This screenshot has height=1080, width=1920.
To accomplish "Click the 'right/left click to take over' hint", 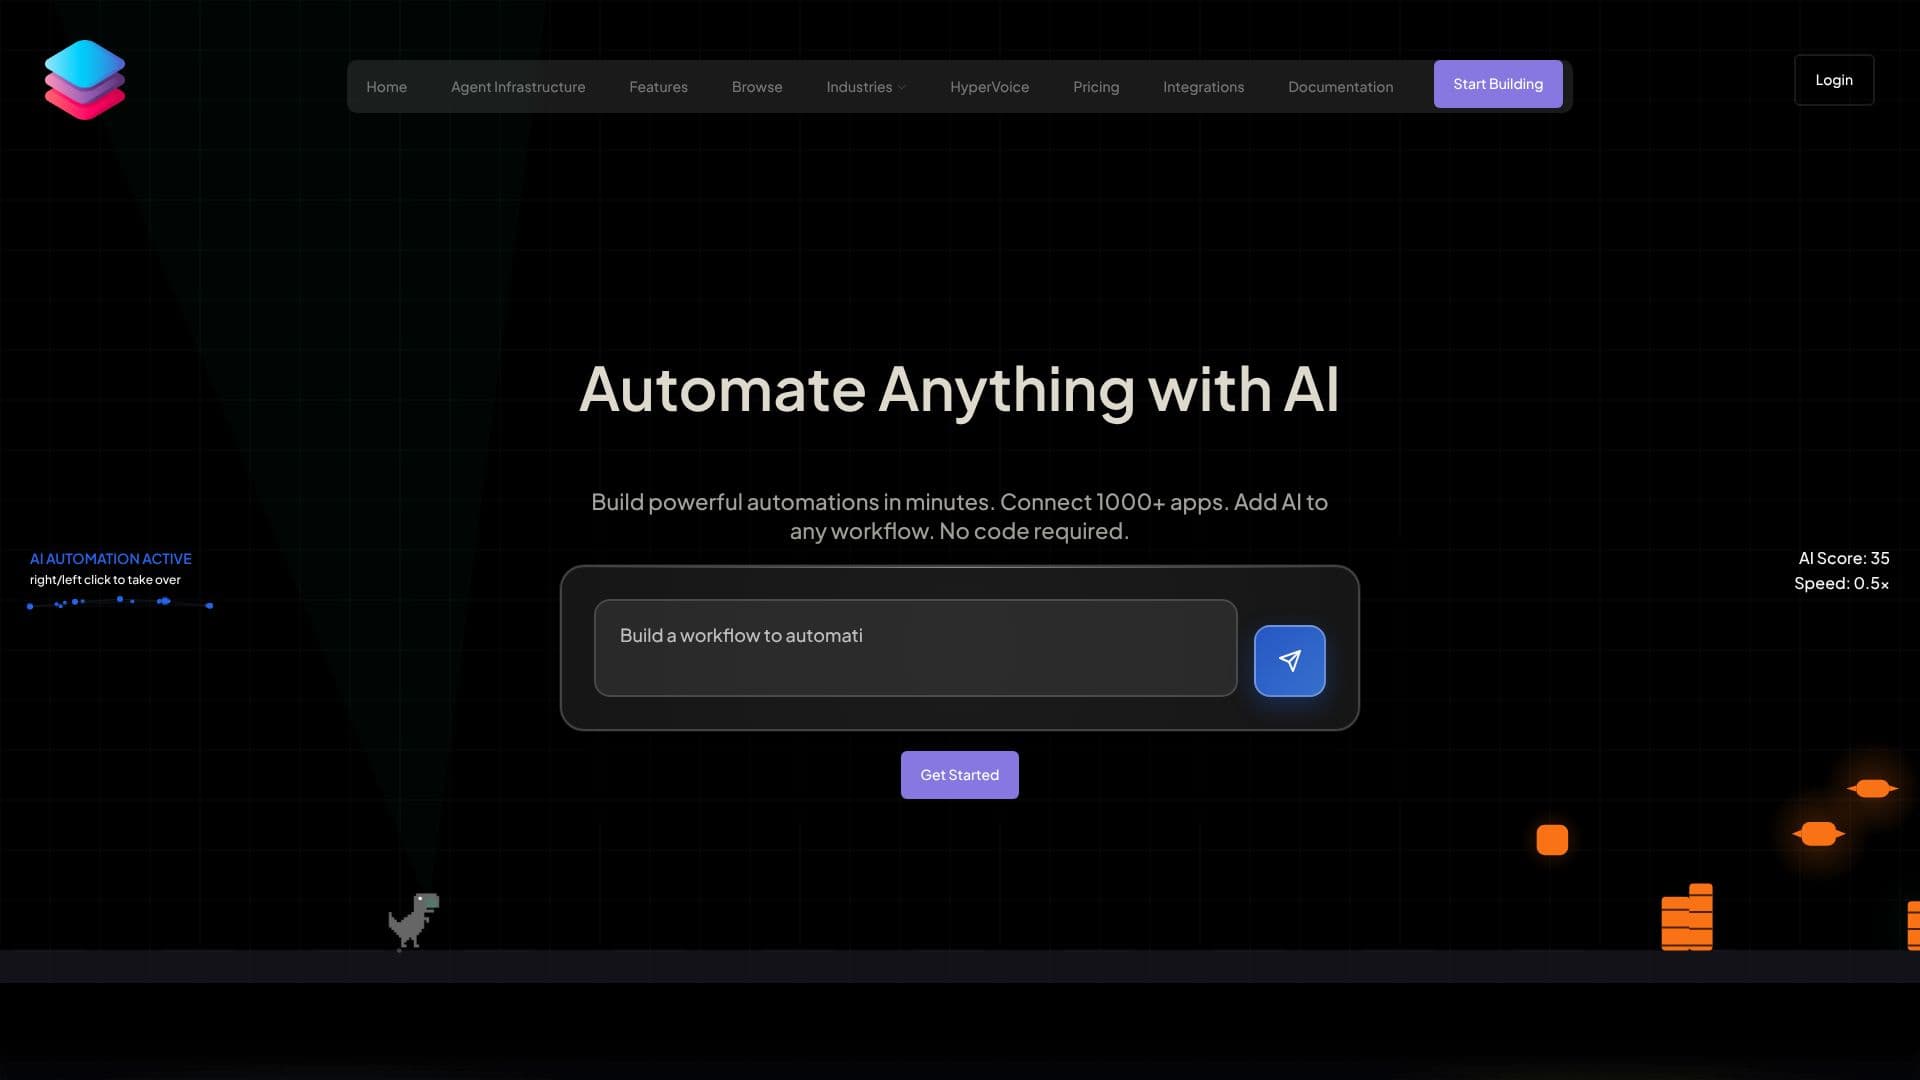I will tap(105, 580).
